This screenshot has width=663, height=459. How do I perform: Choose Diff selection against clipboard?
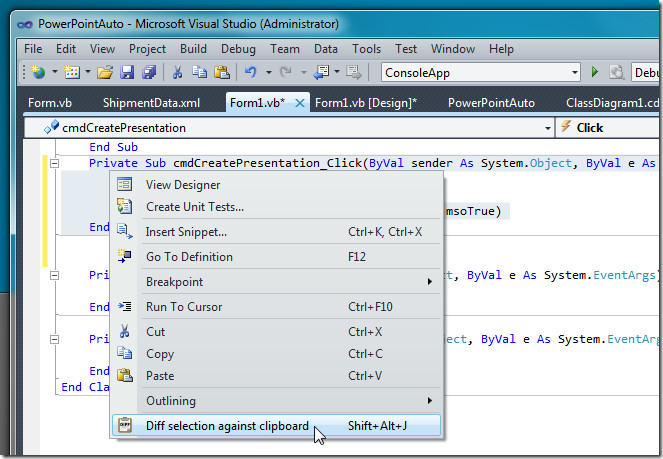[277, 426]
